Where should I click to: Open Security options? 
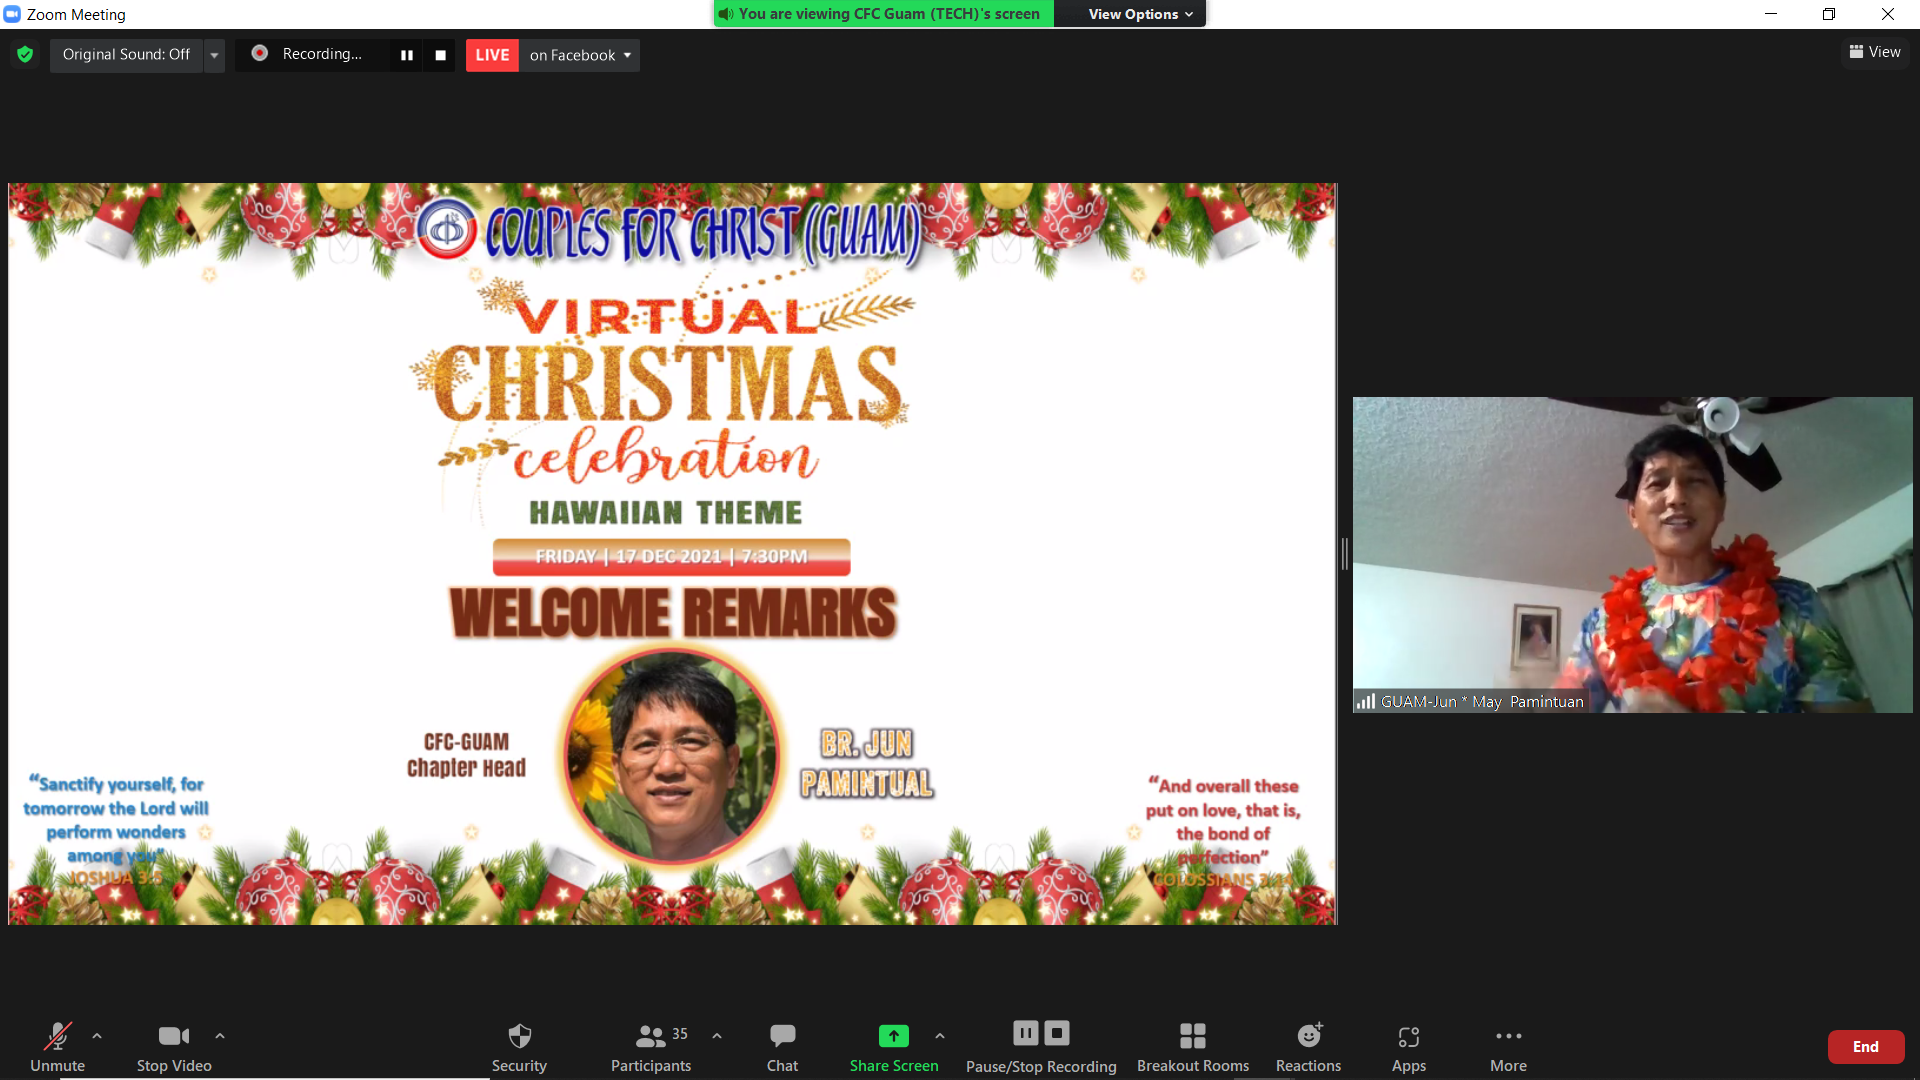pos(519,1047)
